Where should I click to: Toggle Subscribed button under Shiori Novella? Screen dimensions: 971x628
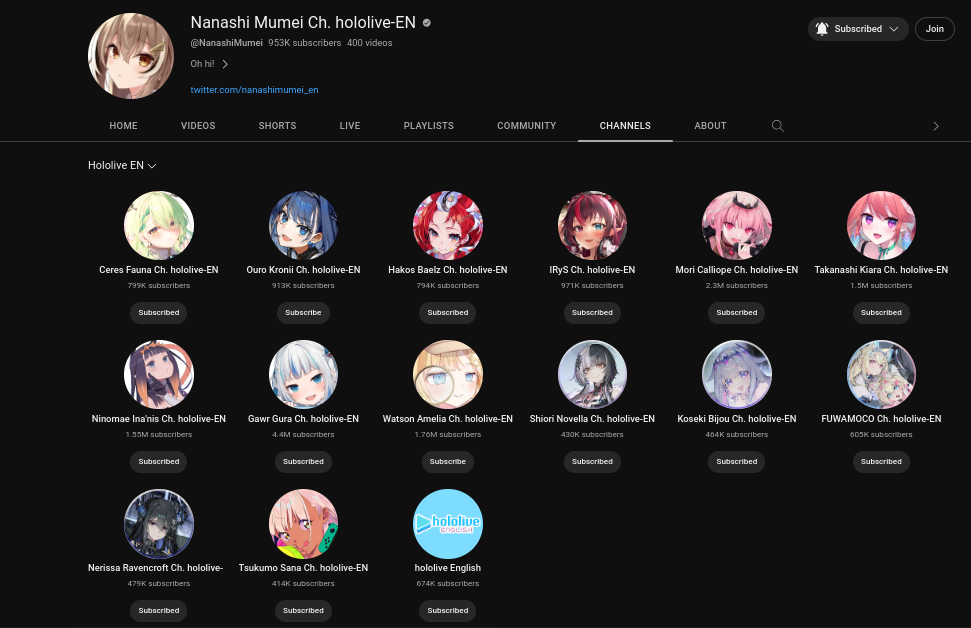592,462
